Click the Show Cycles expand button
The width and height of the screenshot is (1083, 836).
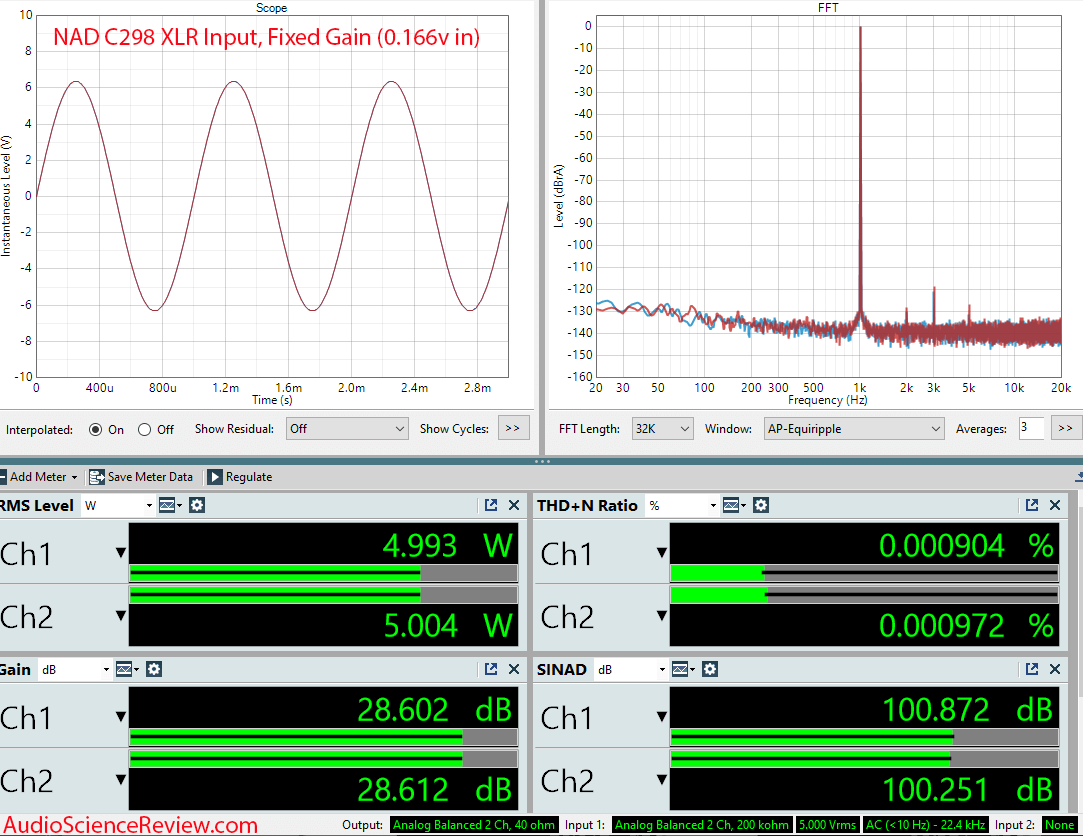512,428
